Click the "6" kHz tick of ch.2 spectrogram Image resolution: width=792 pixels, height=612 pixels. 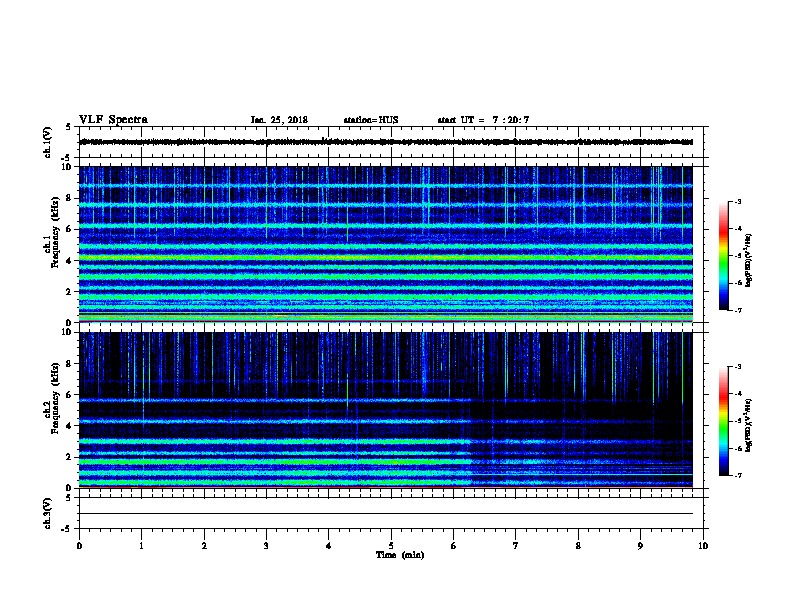[69, 395]
